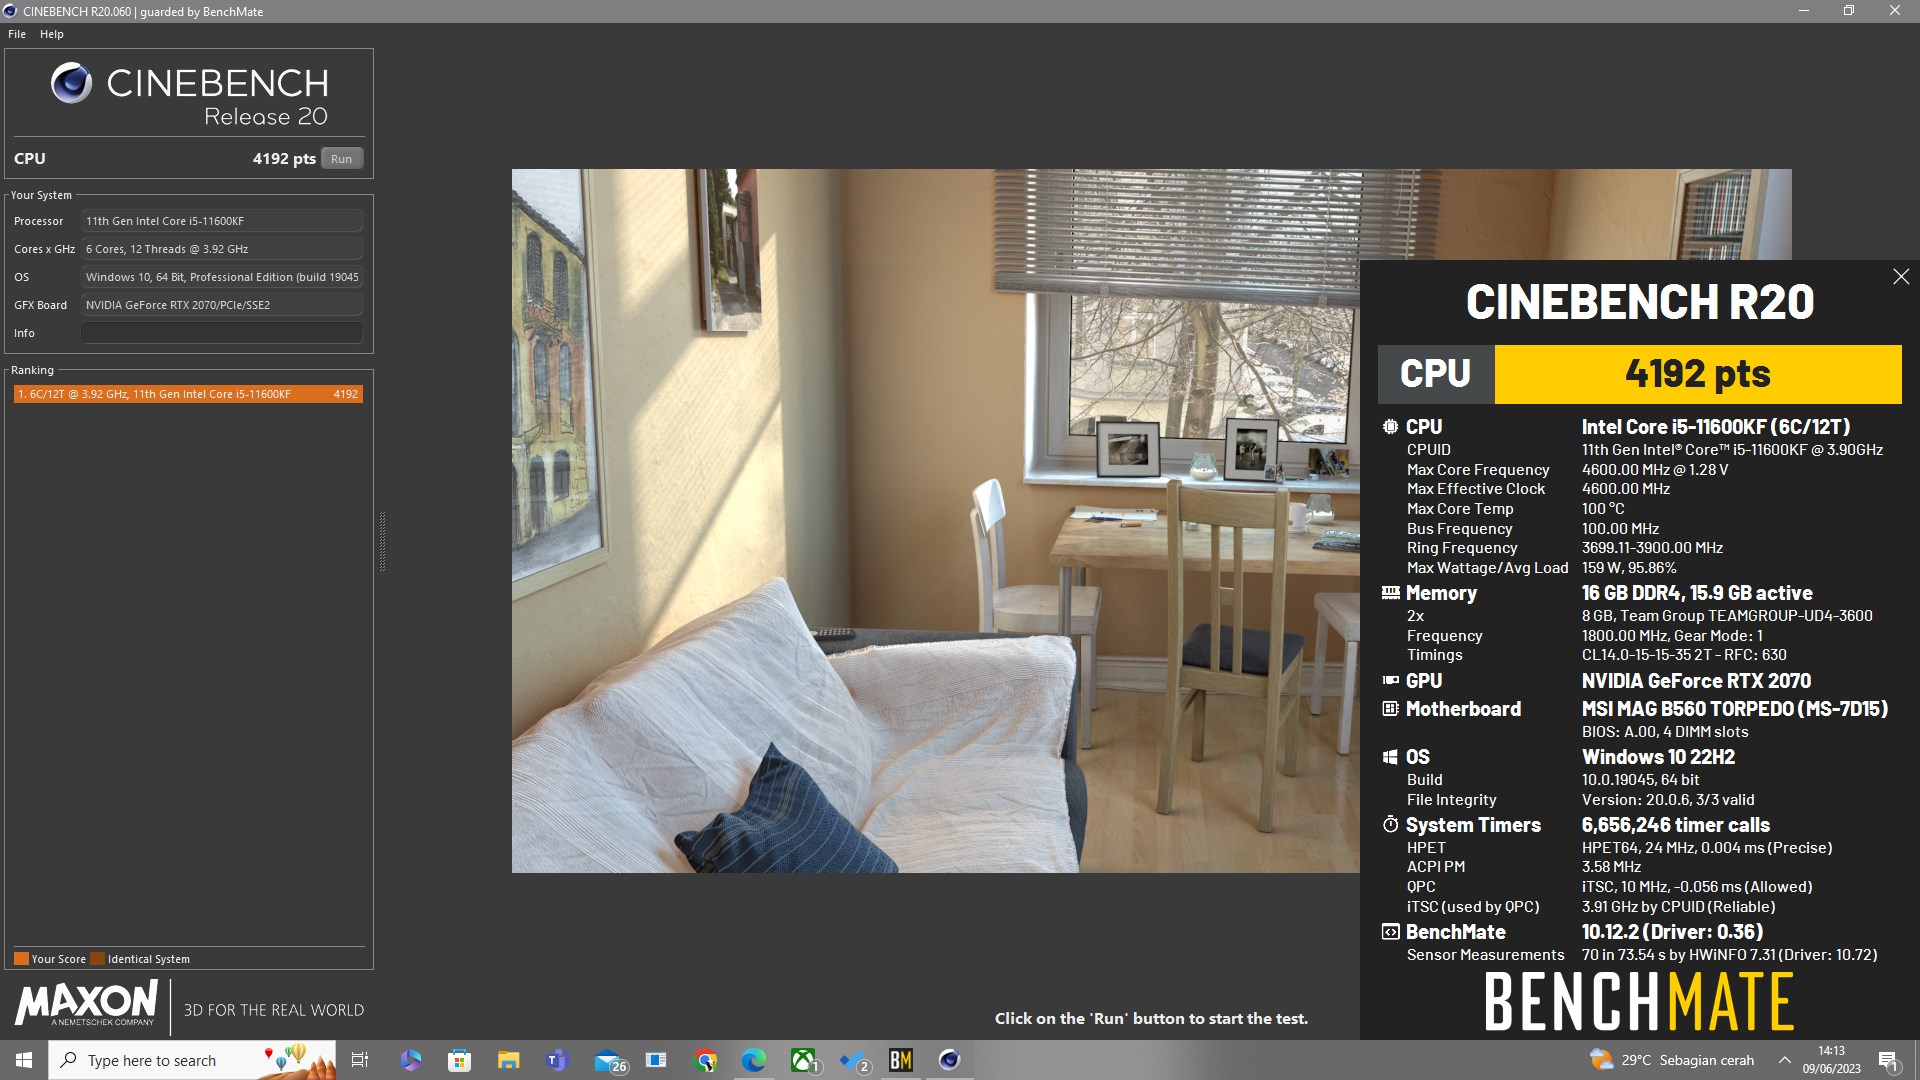
Task: Click the System Timers stopwatch icon
Action: 1390,825
